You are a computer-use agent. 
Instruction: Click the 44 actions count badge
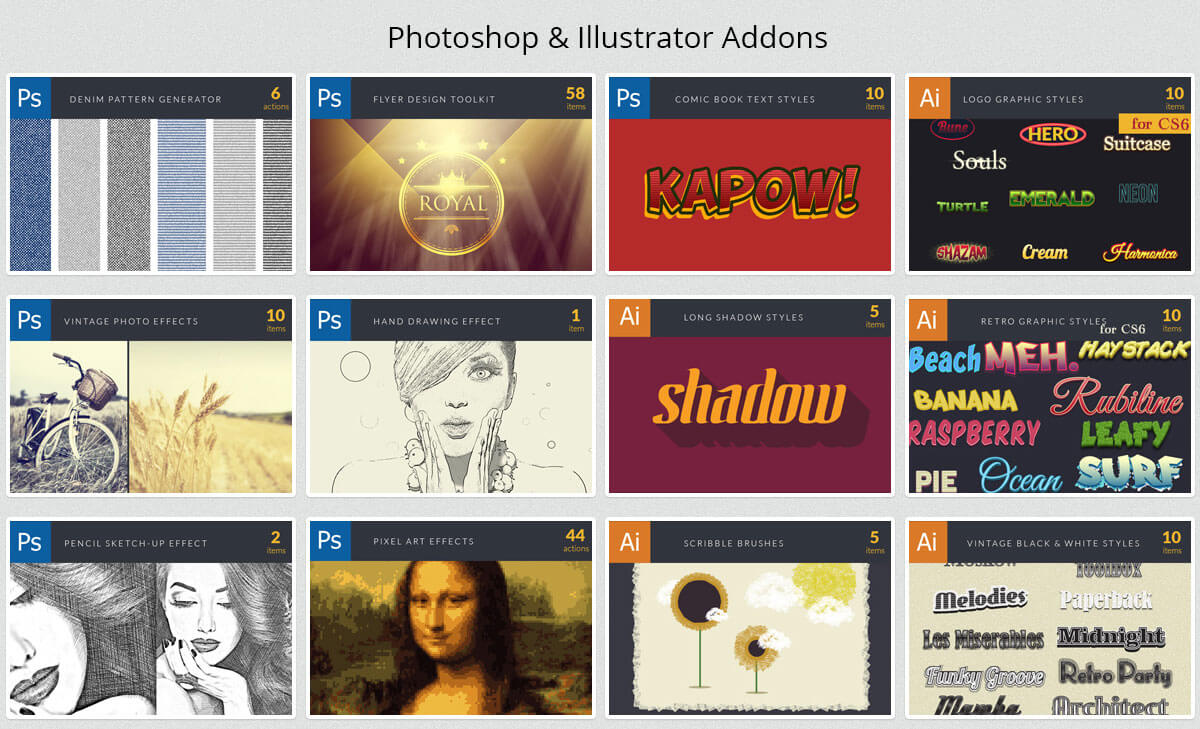576,540
